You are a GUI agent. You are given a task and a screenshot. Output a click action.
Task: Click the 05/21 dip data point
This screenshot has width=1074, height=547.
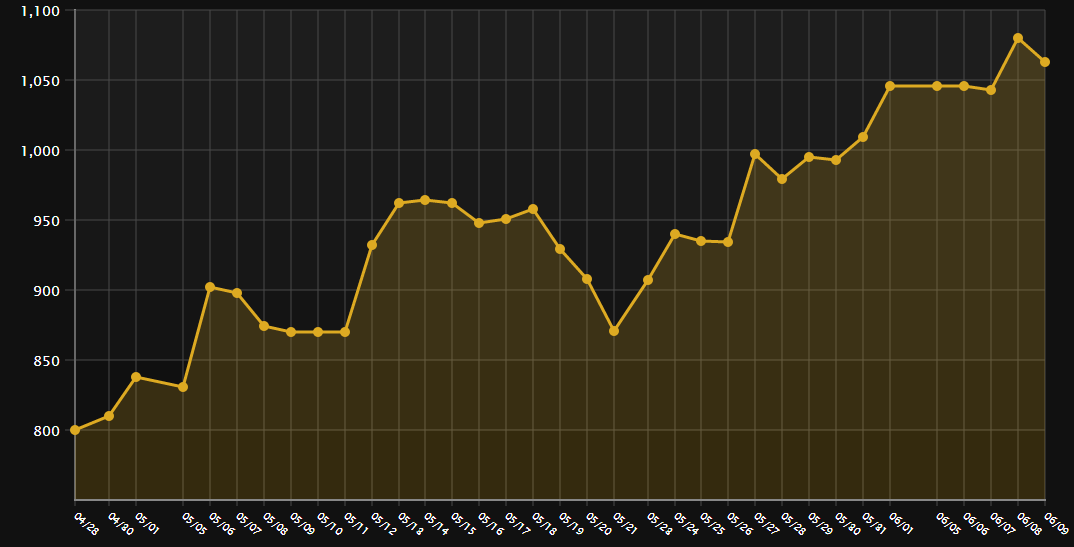pyautogui.click(x=614, y=331)
